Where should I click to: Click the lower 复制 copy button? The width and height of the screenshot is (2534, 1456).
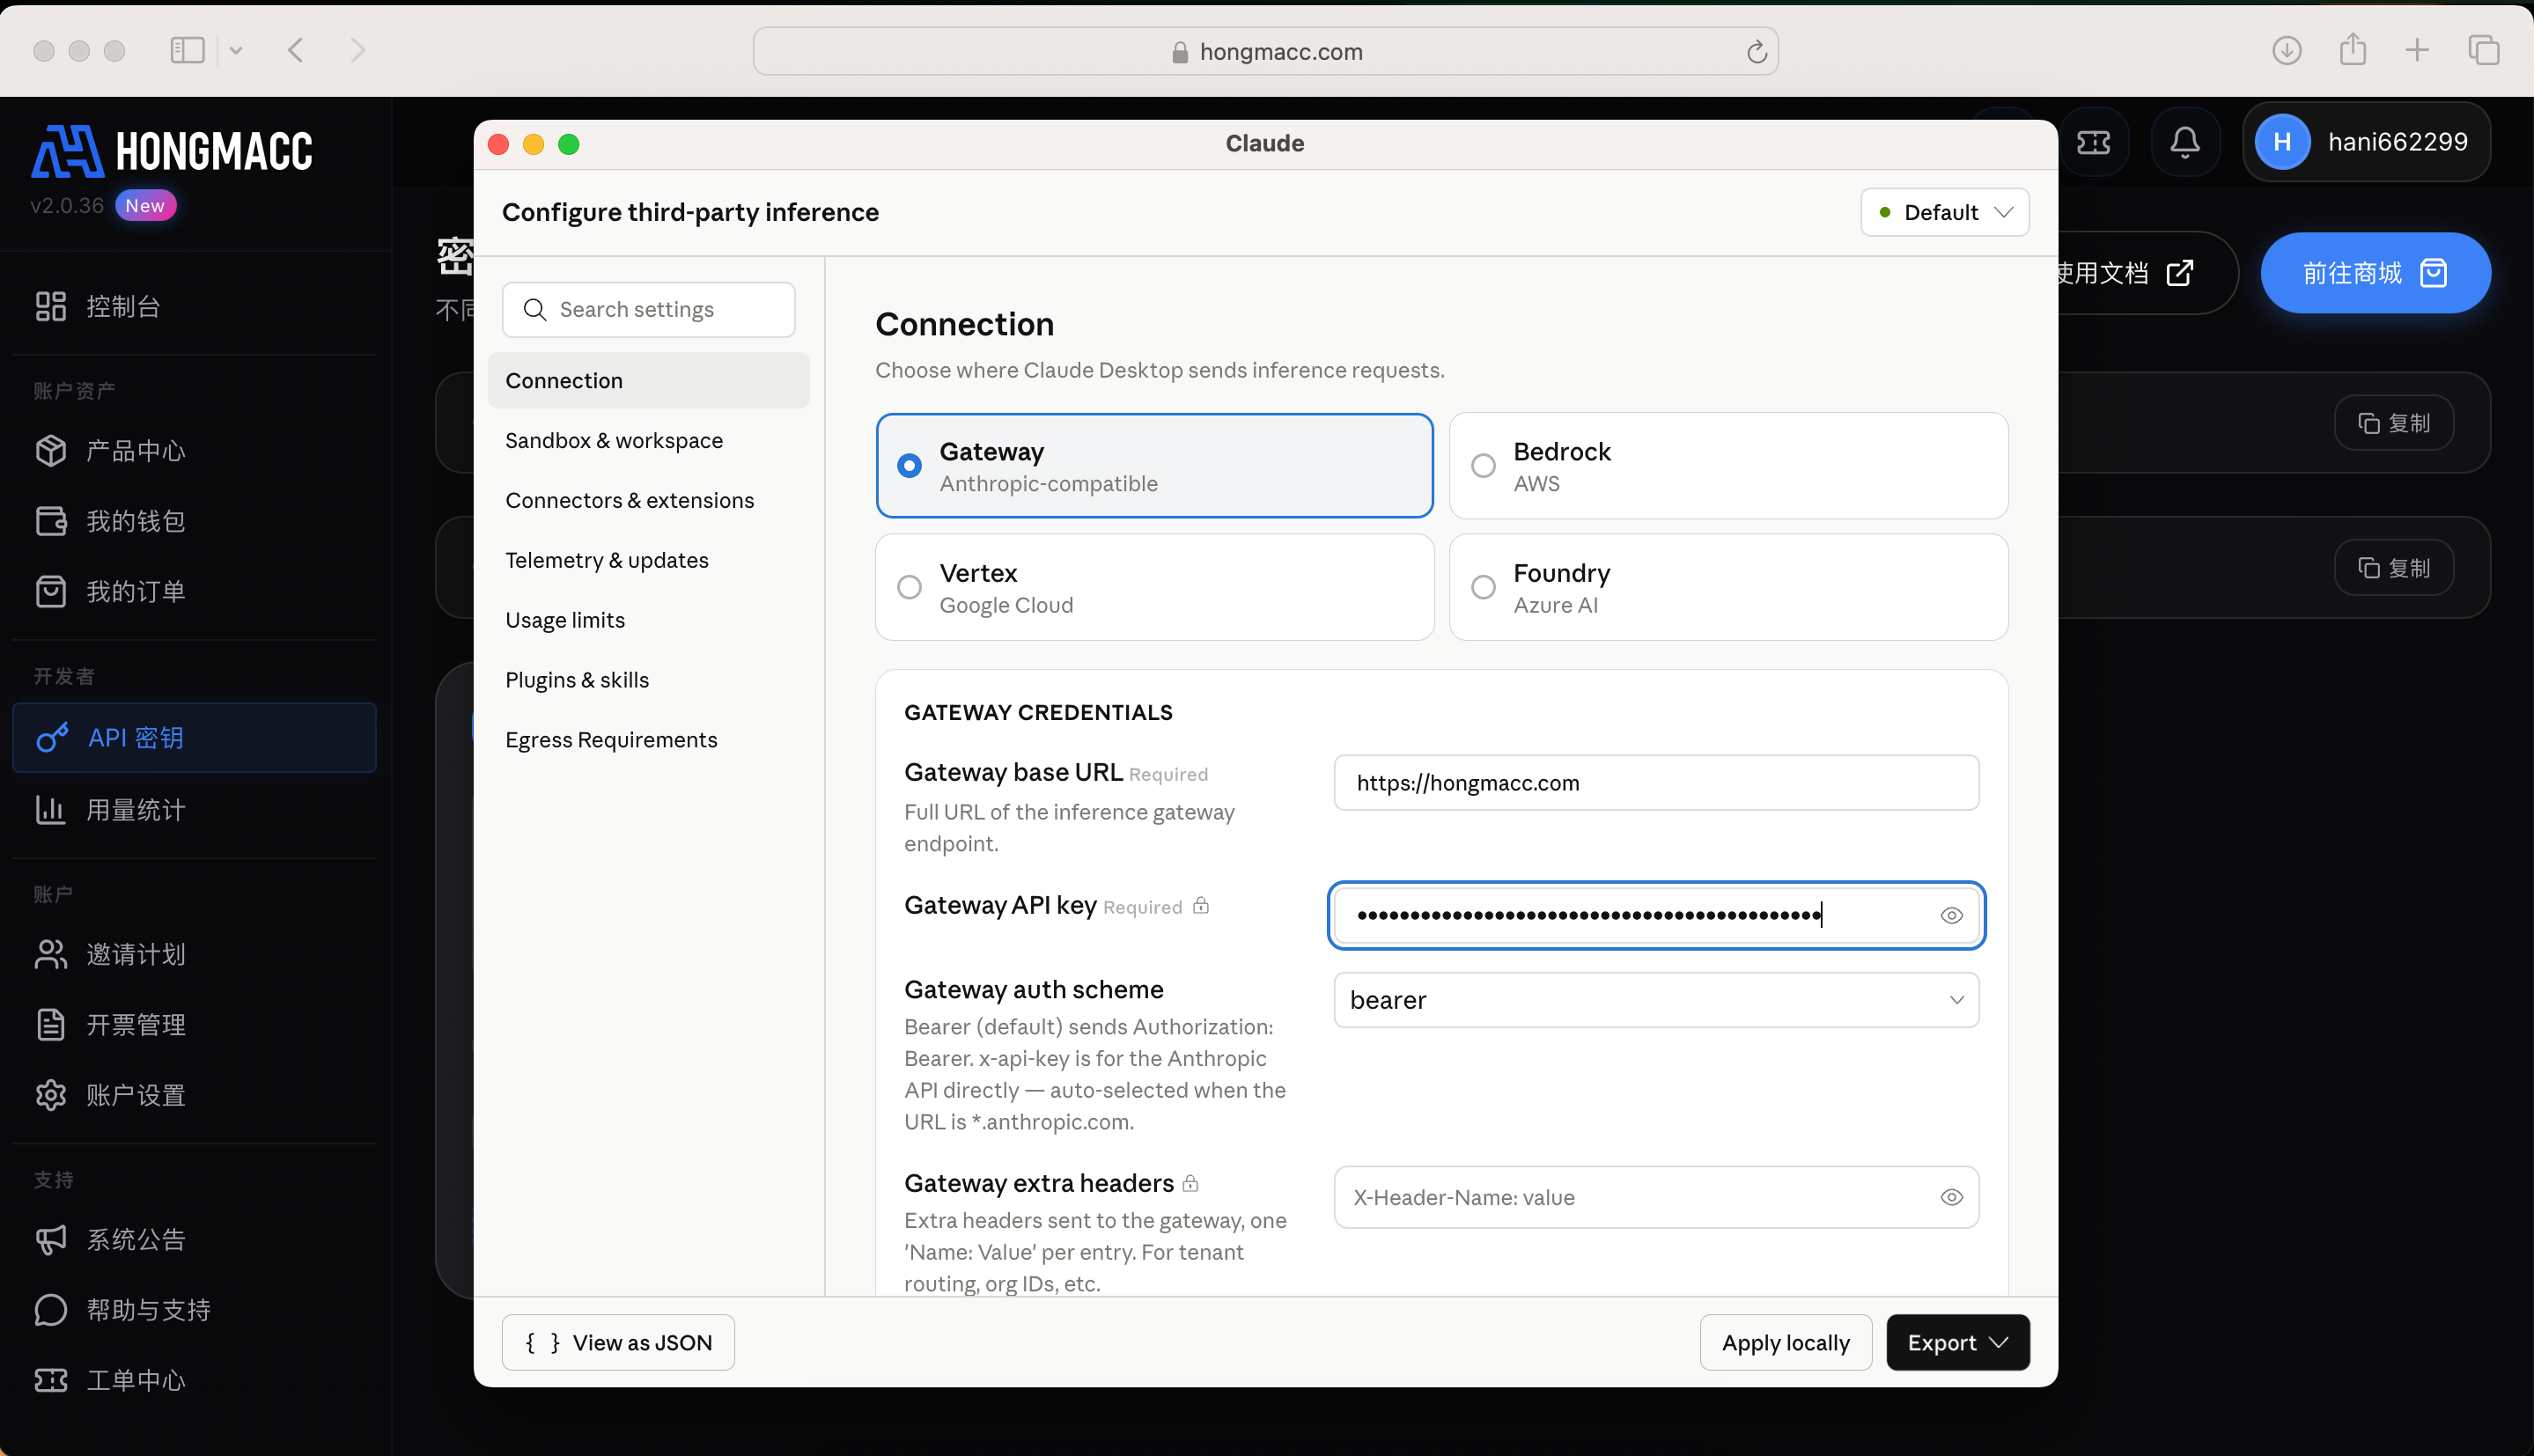(x=2393, y=568)
